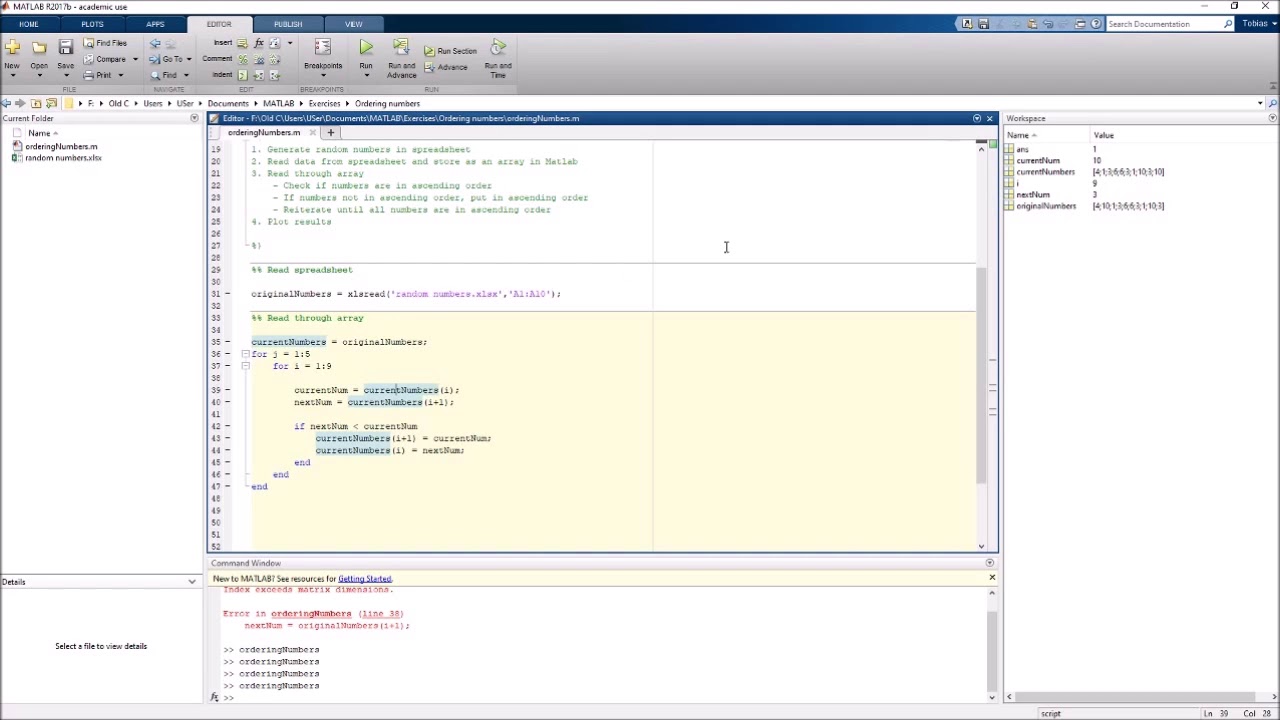Click Find Files in the File group
Screen dimensions: 1280x720
(x=105, y=43)
